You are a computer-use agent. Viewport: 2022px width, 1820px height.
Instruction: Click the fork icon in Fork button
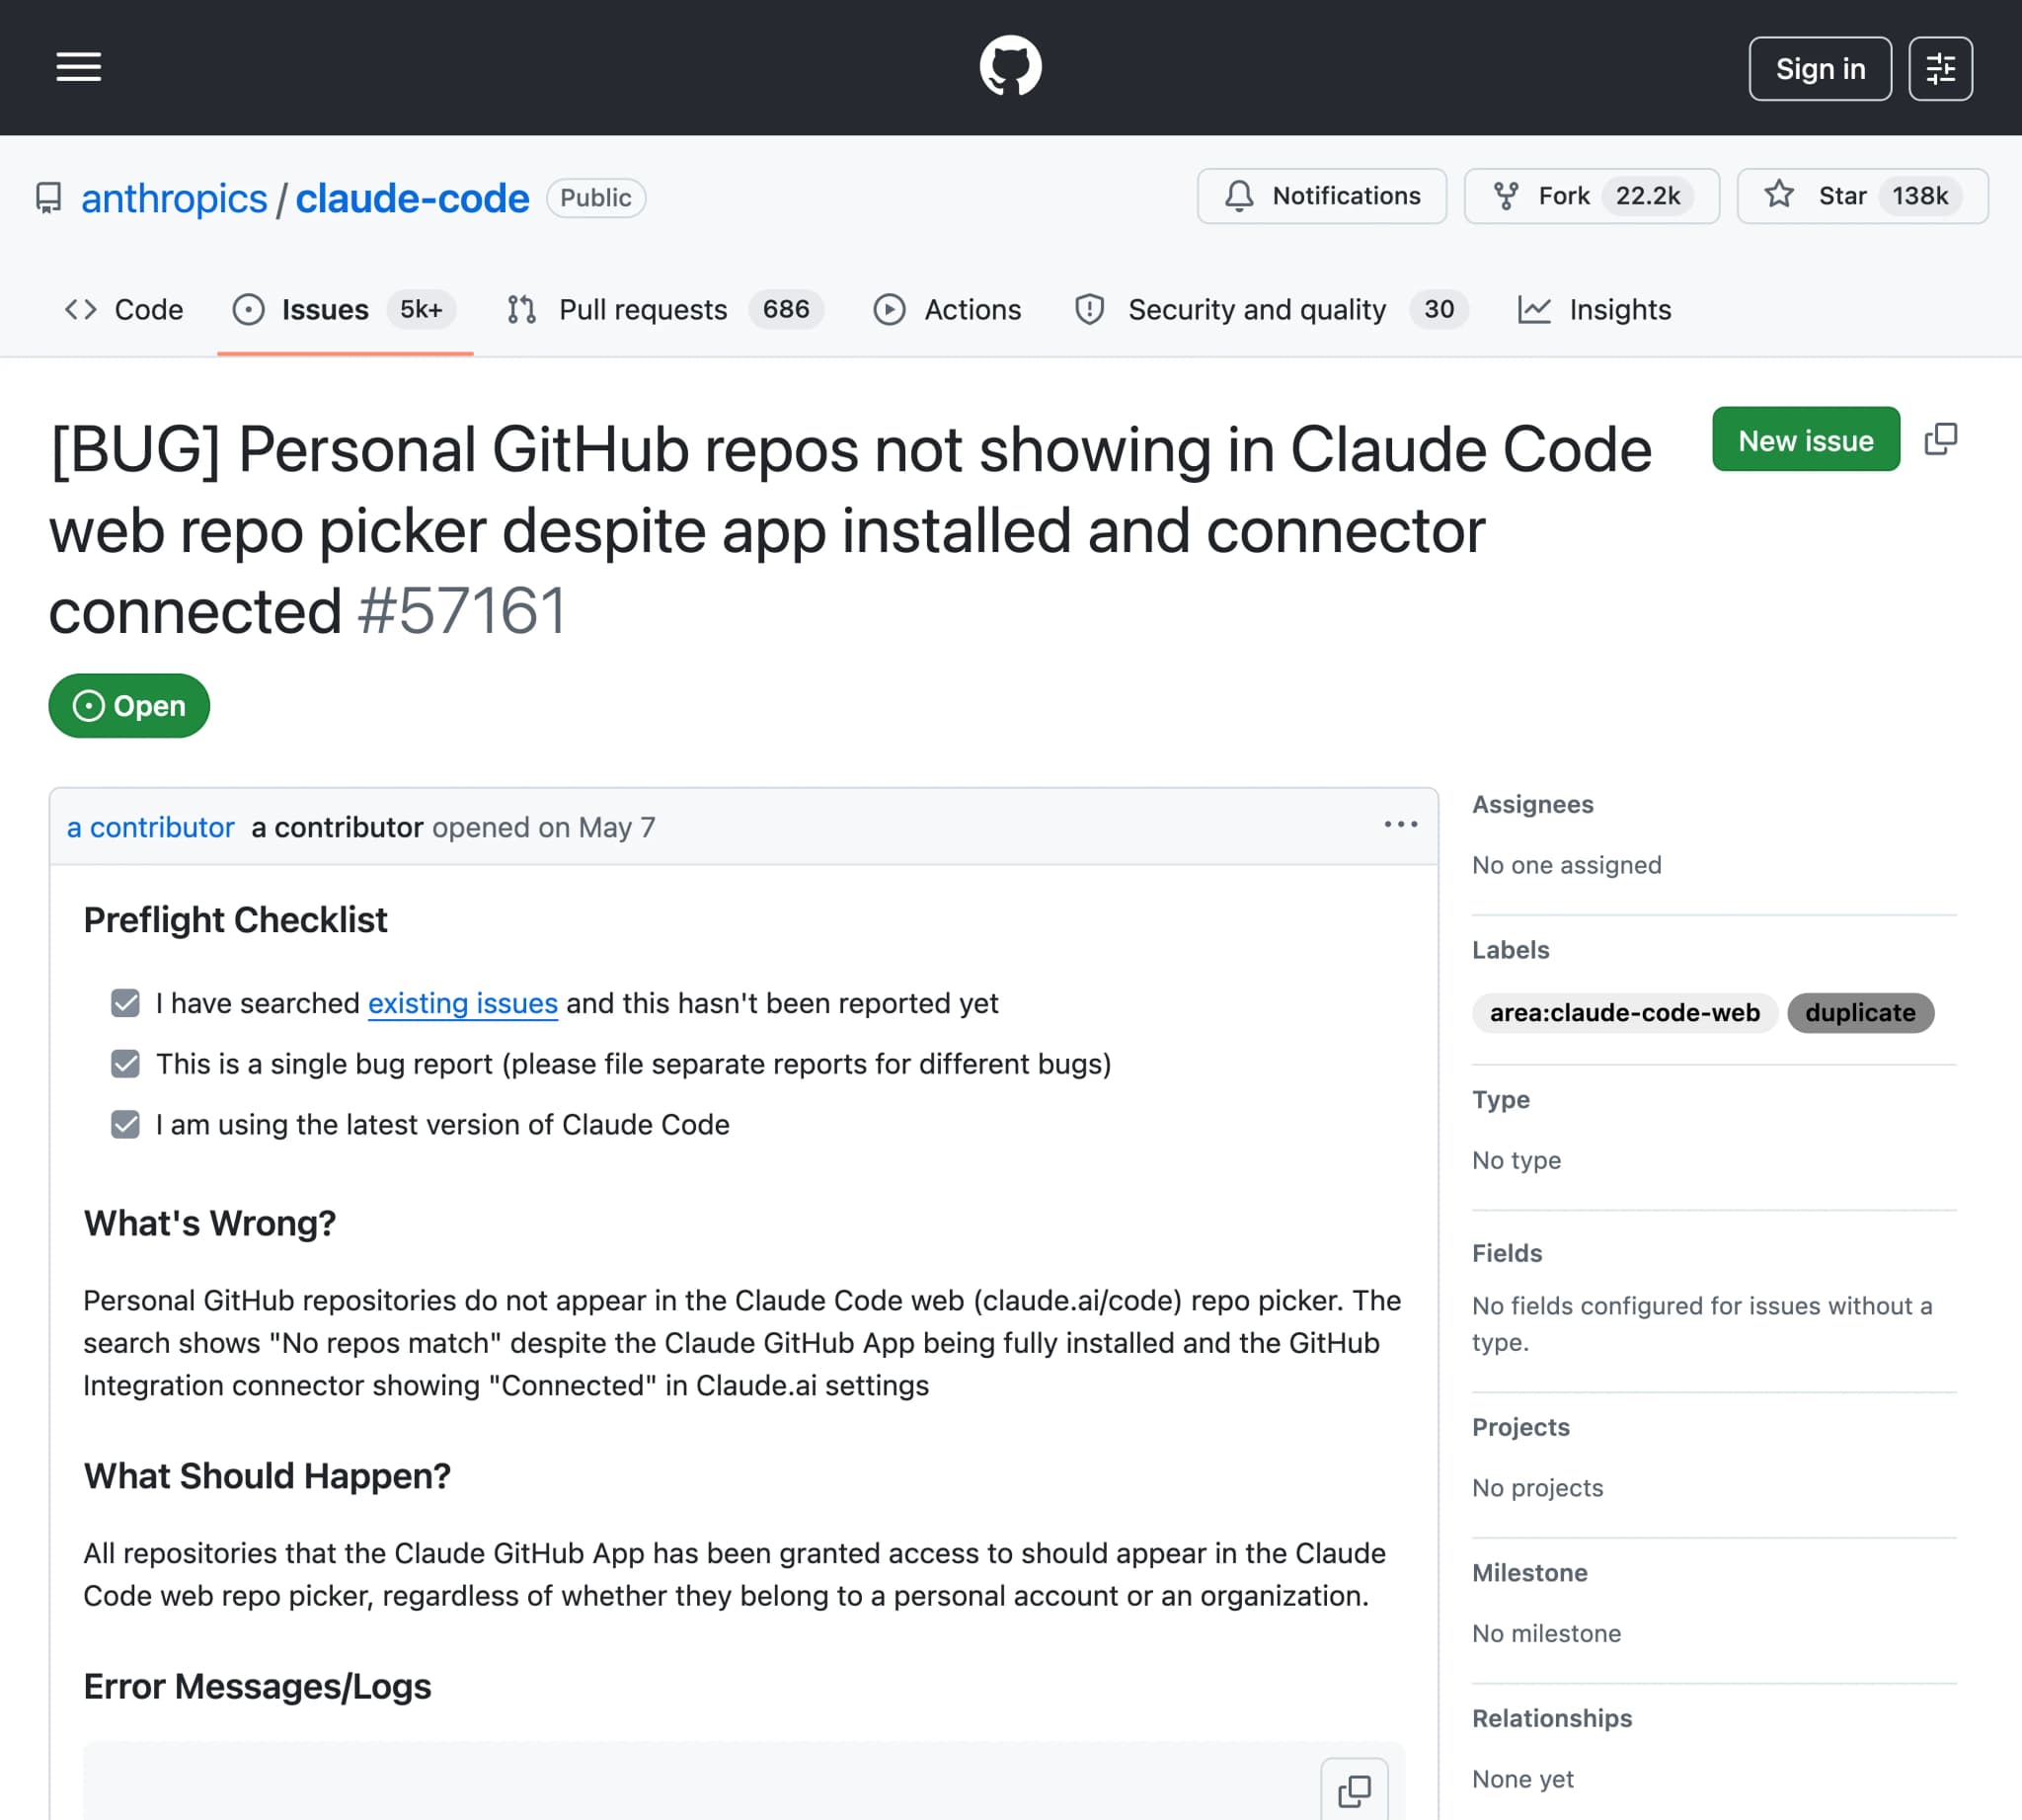pos(1505,196)
